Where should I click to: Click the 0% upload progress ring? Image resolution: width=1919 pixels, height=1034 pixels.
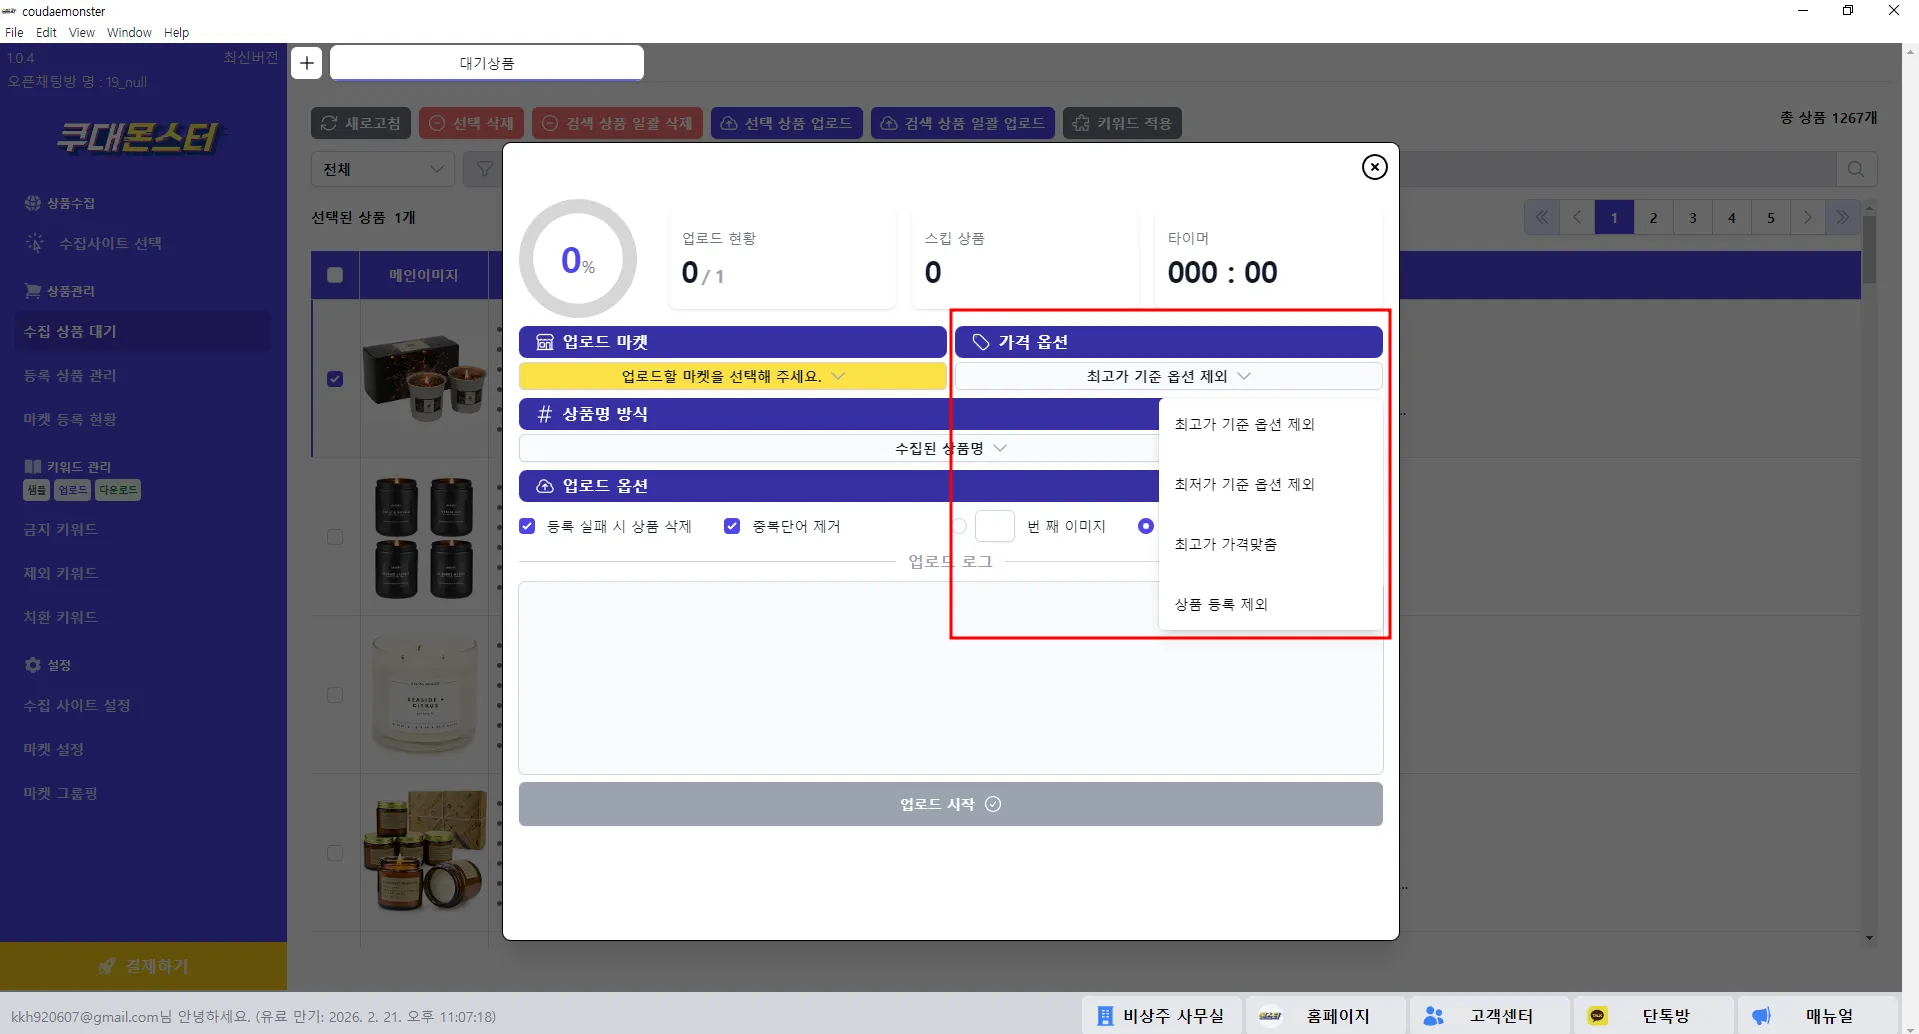578,259
